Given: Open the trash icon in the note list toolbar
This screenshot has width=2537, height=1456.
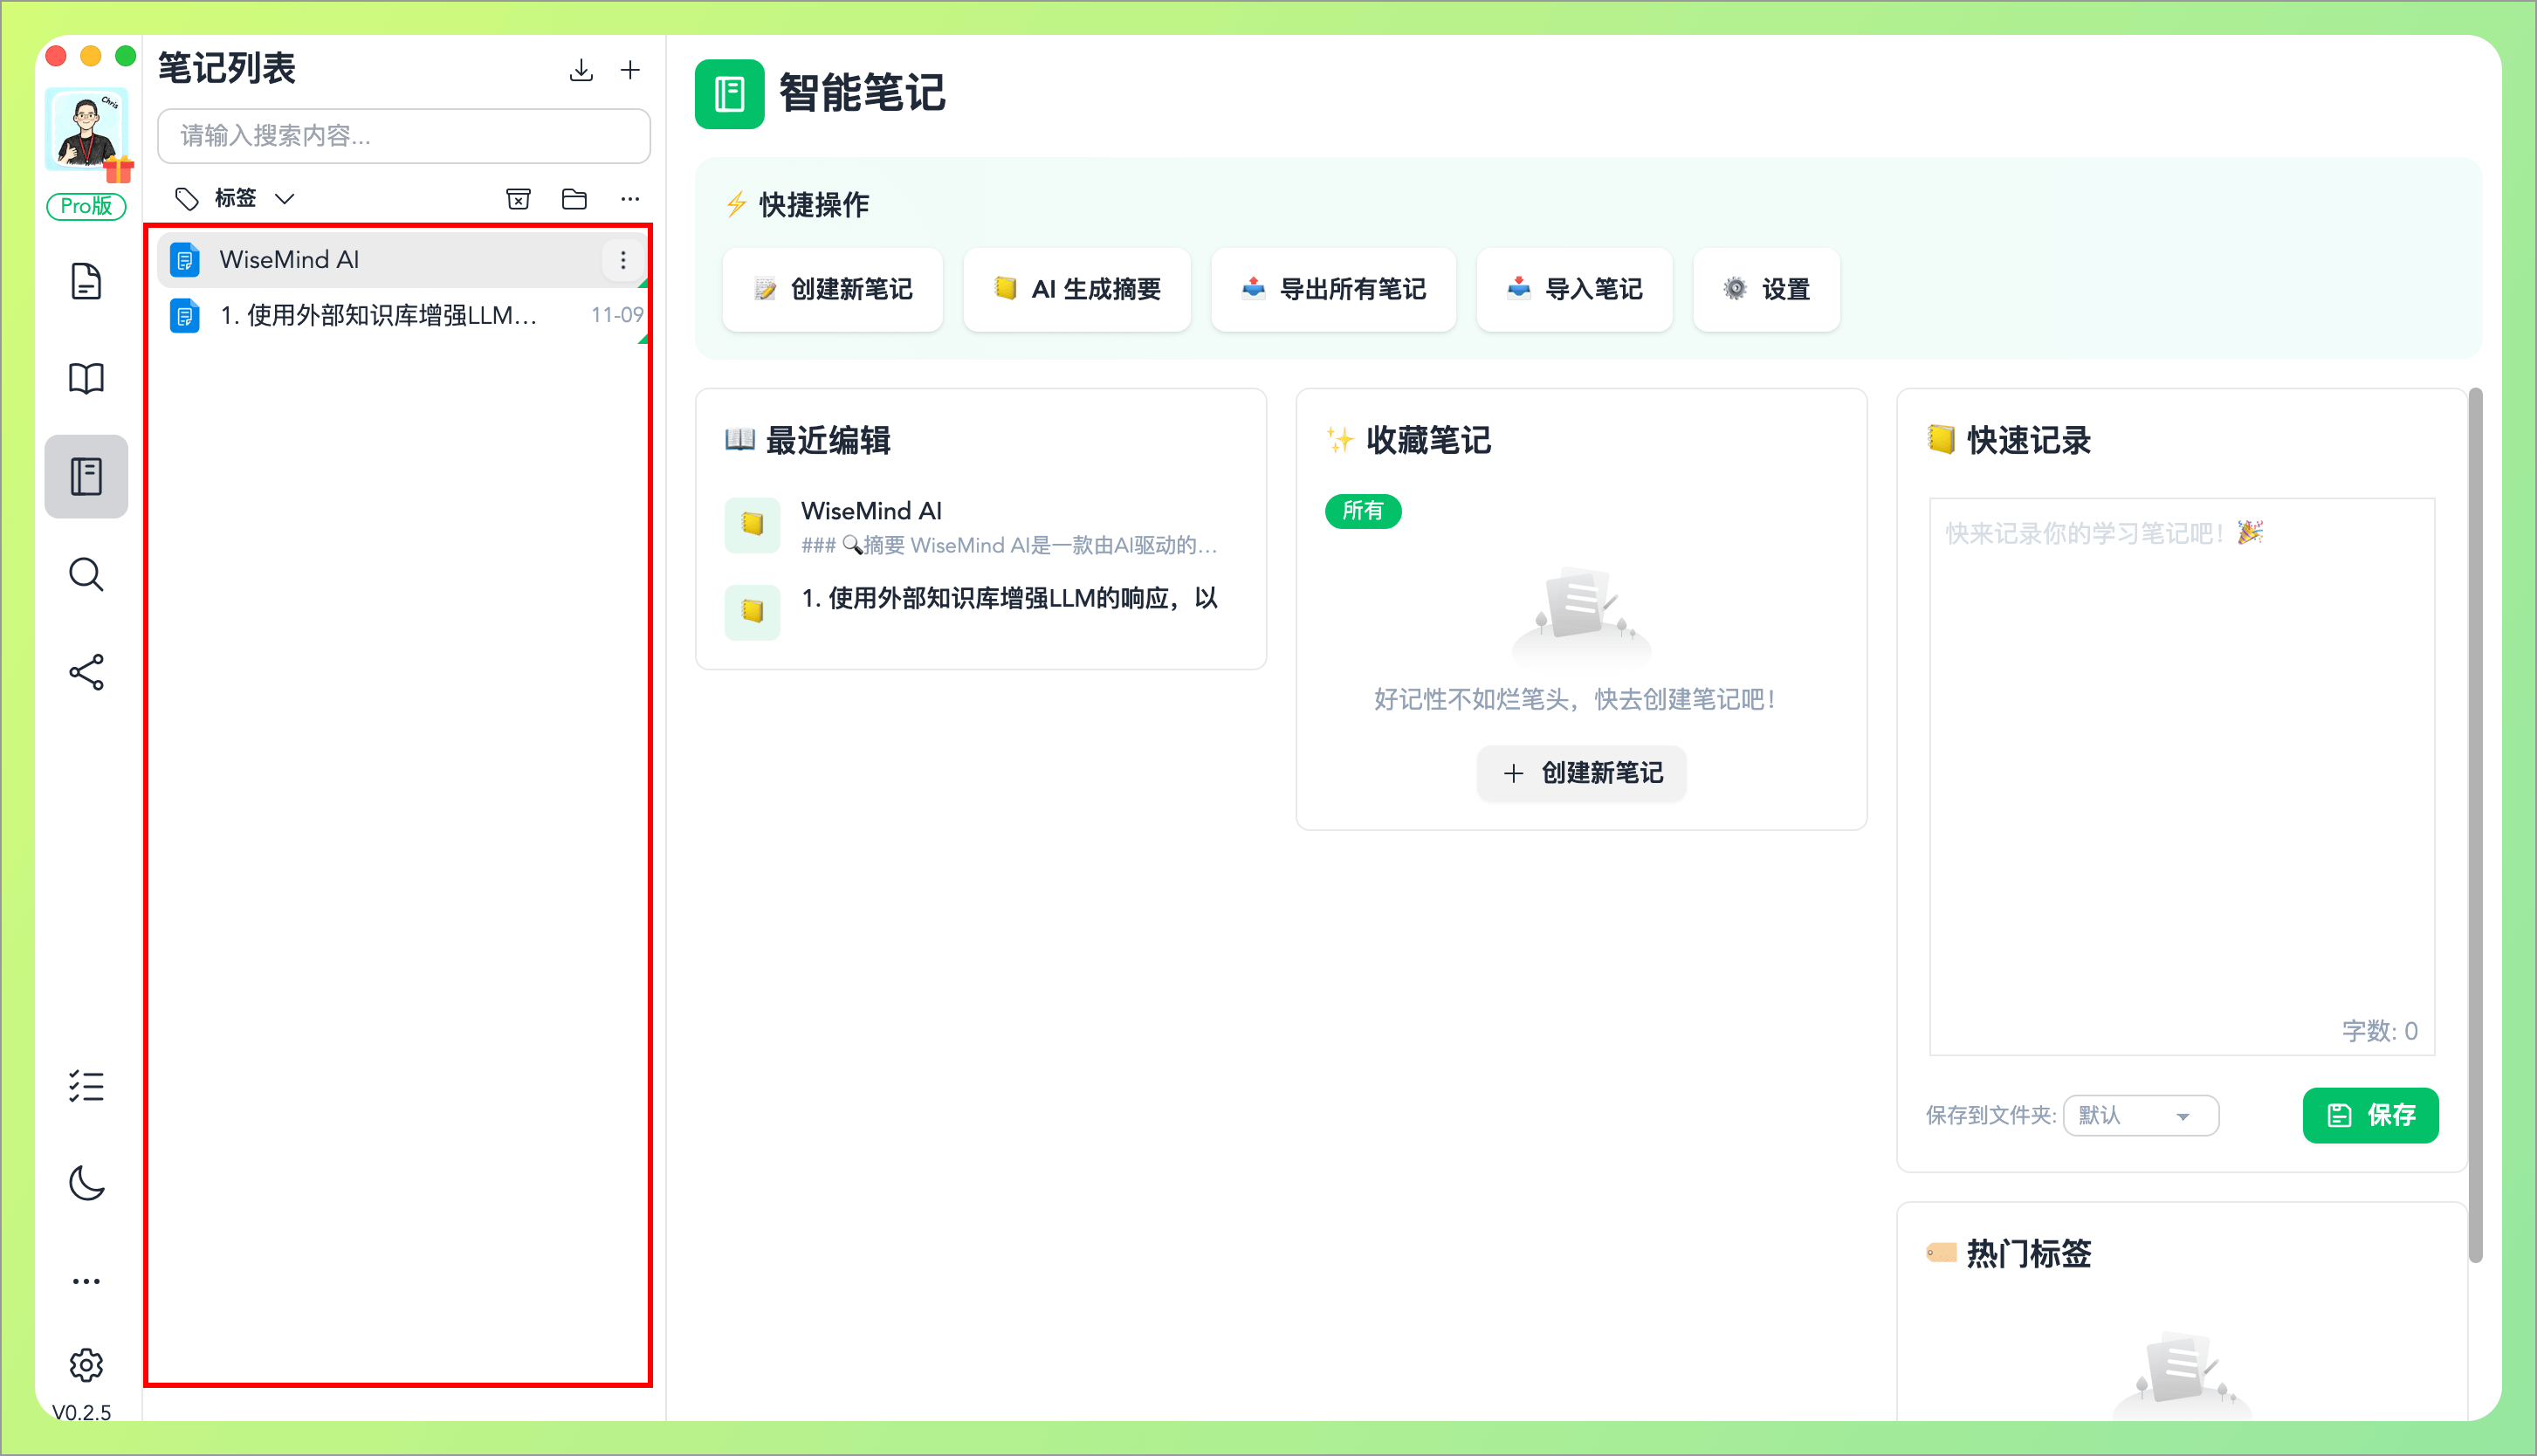Looking at the screenshot, I should click(518, 198).
